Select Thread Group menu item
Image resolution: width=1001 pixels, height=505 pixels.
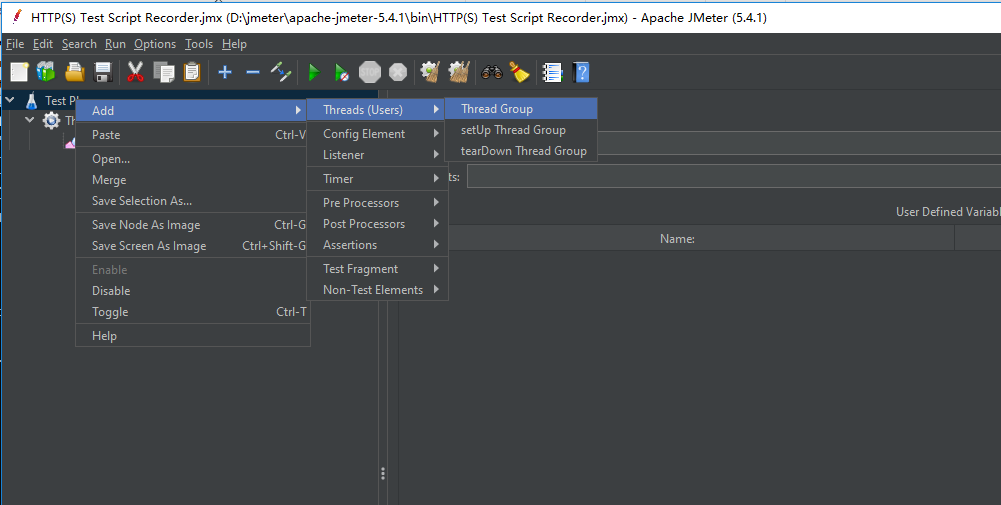pos(521,109)
